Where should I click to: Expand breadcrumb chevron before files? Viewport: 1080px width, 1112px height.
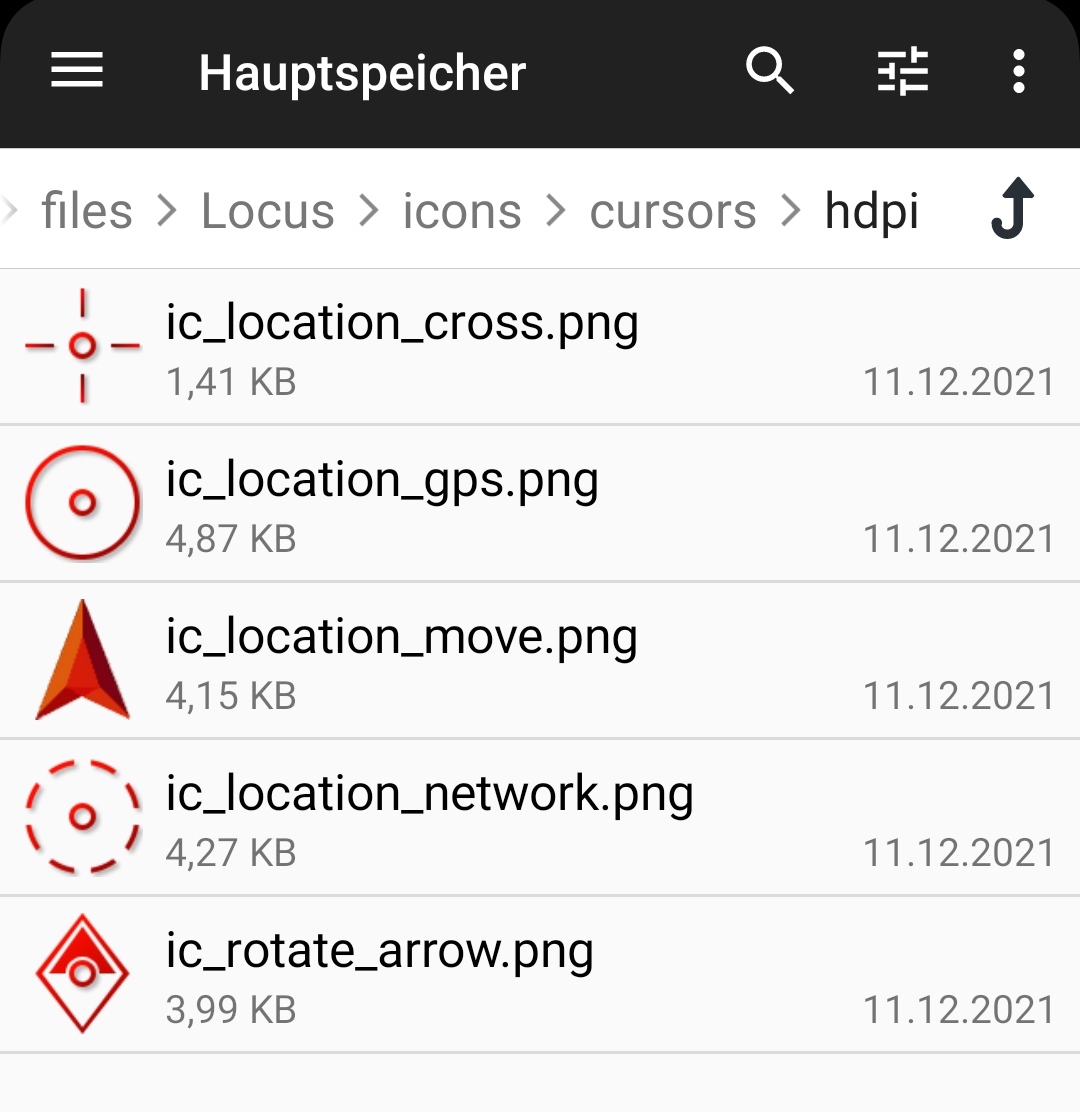pos(10,211)
